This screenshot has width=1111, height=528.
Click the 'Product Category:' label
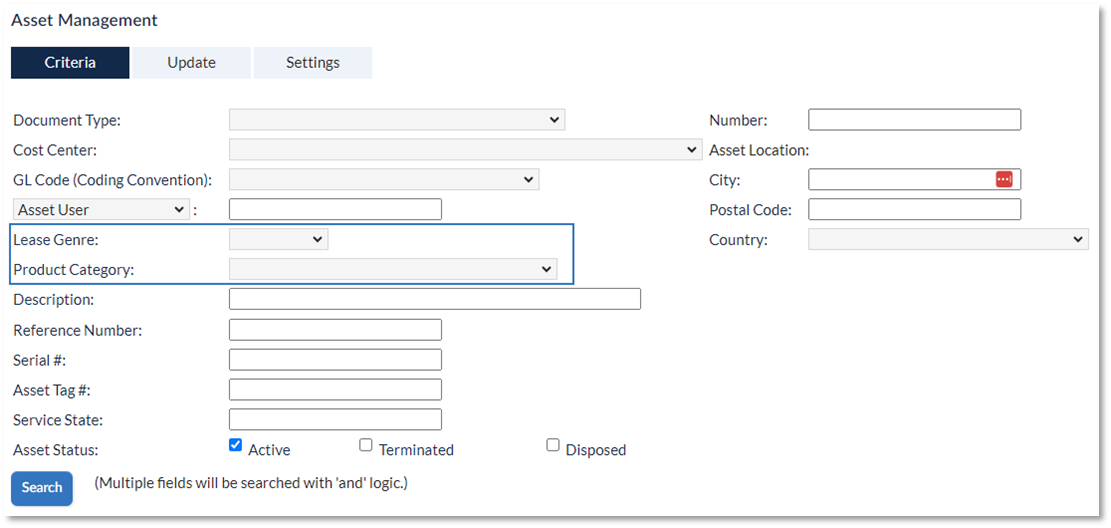click(x=74, y=270)
